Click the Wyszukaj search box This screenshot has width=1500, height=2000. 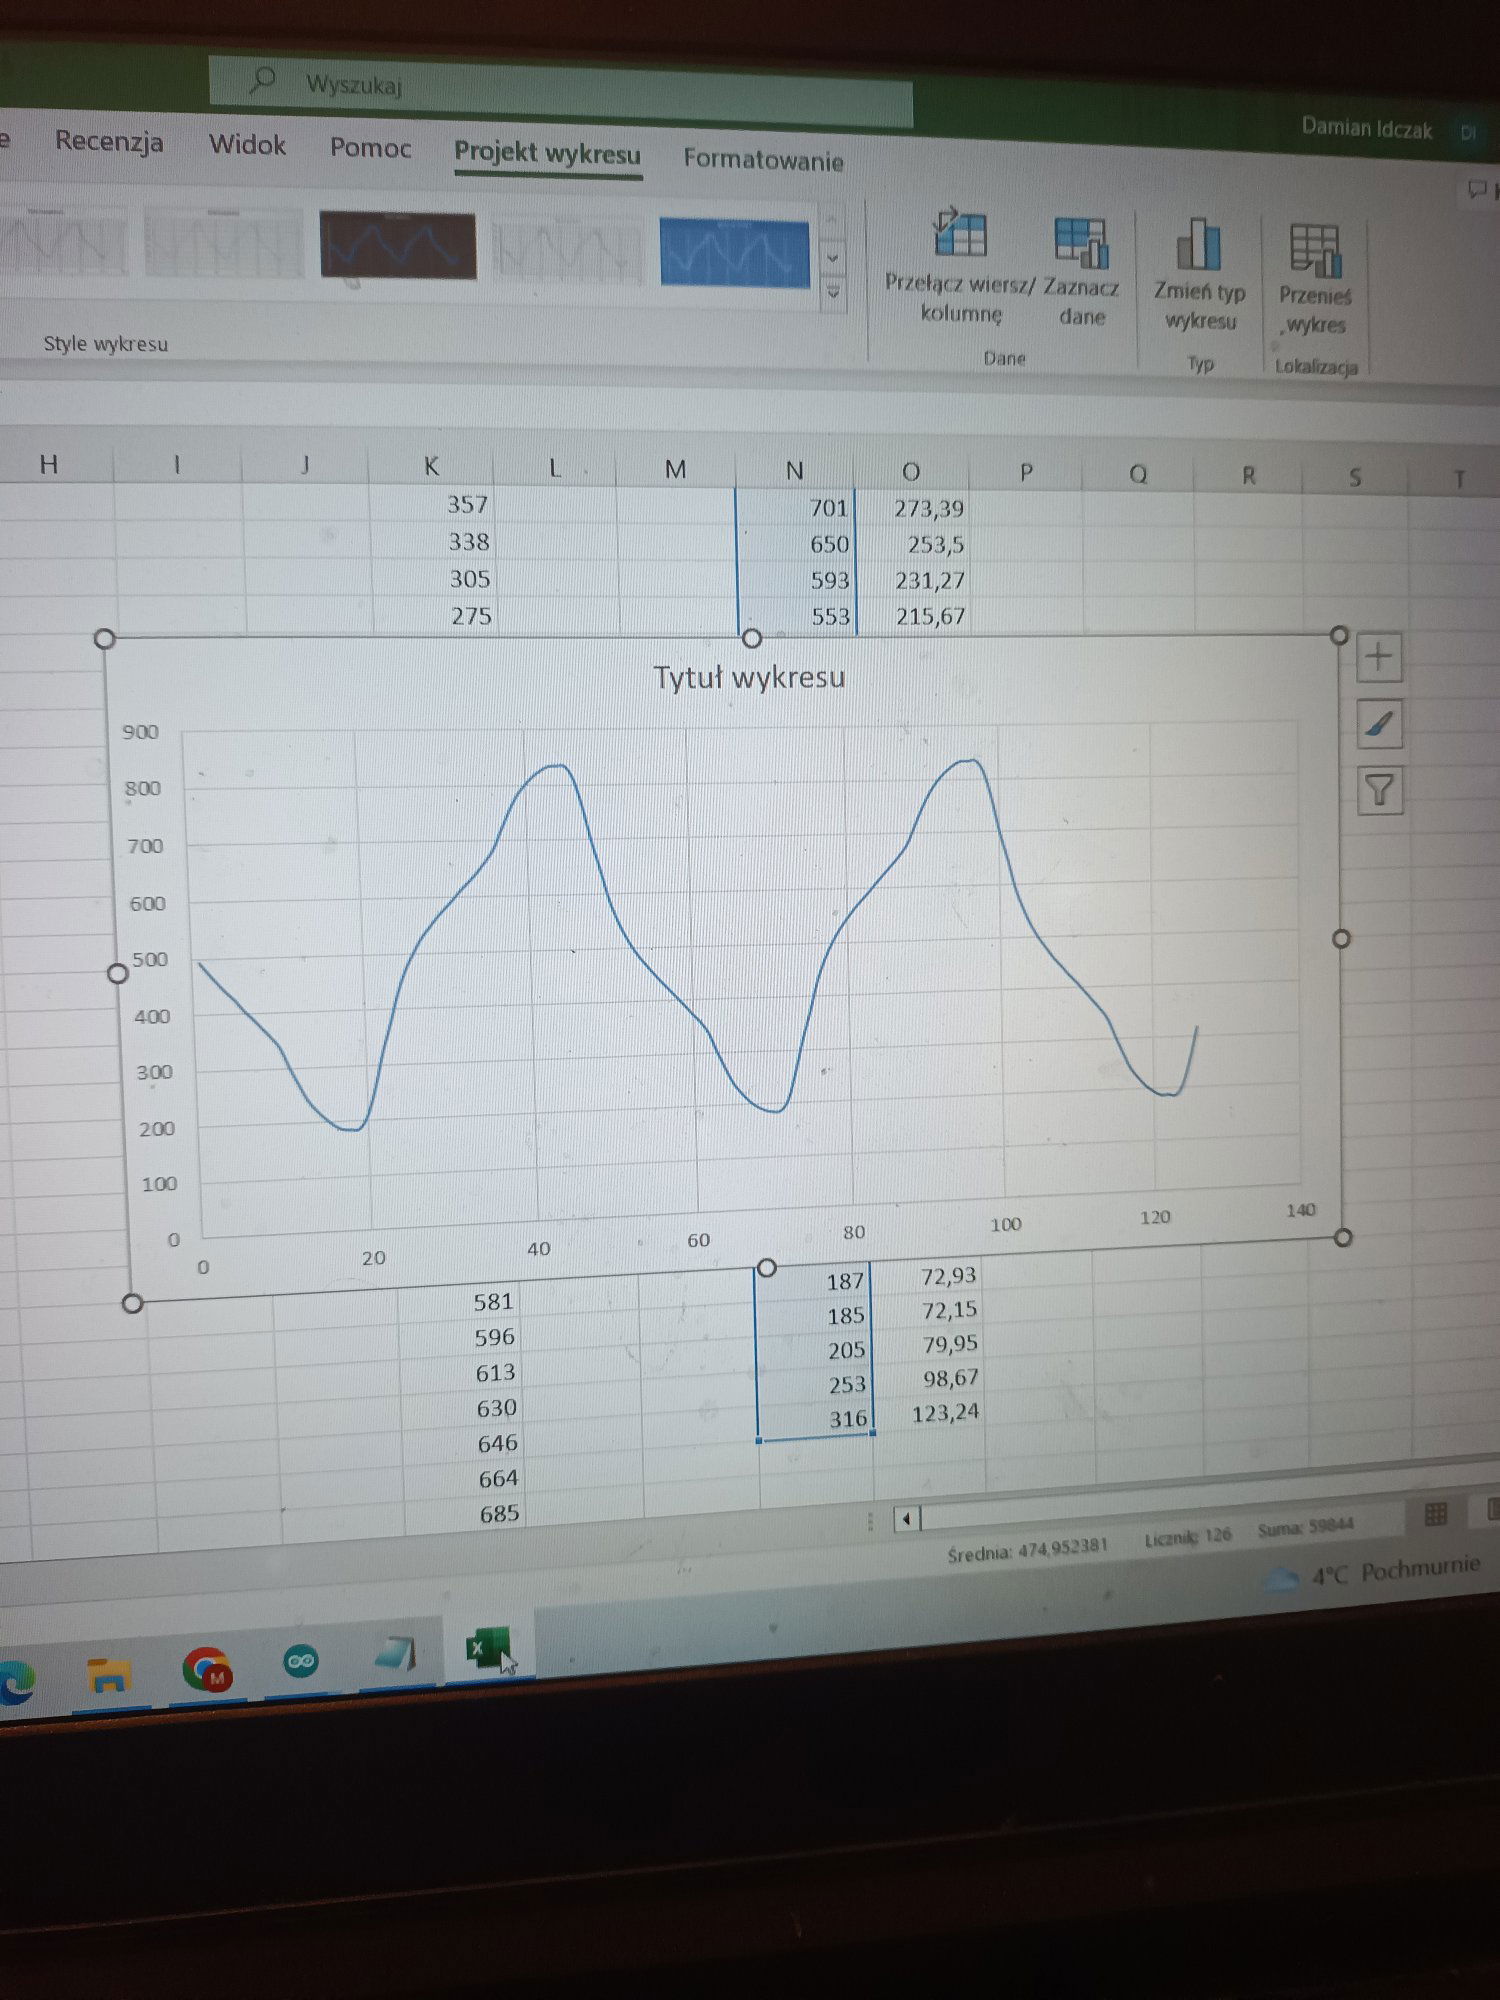[x=560, y=90]
